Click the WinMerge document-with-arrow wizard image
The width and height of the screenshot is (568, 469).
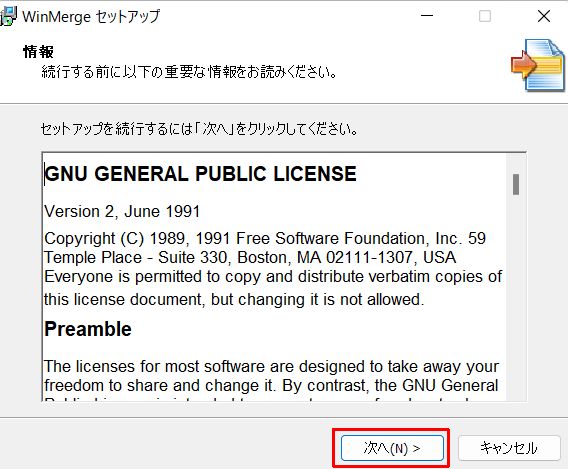click(538, 65)
